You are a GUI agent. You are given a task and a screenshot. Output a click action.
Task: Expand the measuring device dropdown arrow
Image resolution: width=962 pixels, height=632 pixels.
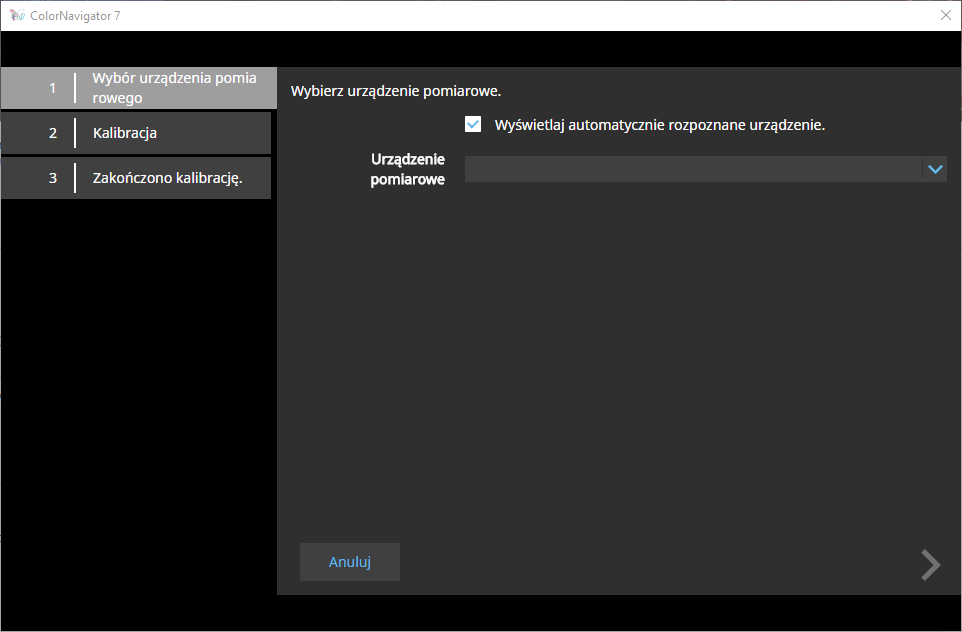tap(935, 169)
